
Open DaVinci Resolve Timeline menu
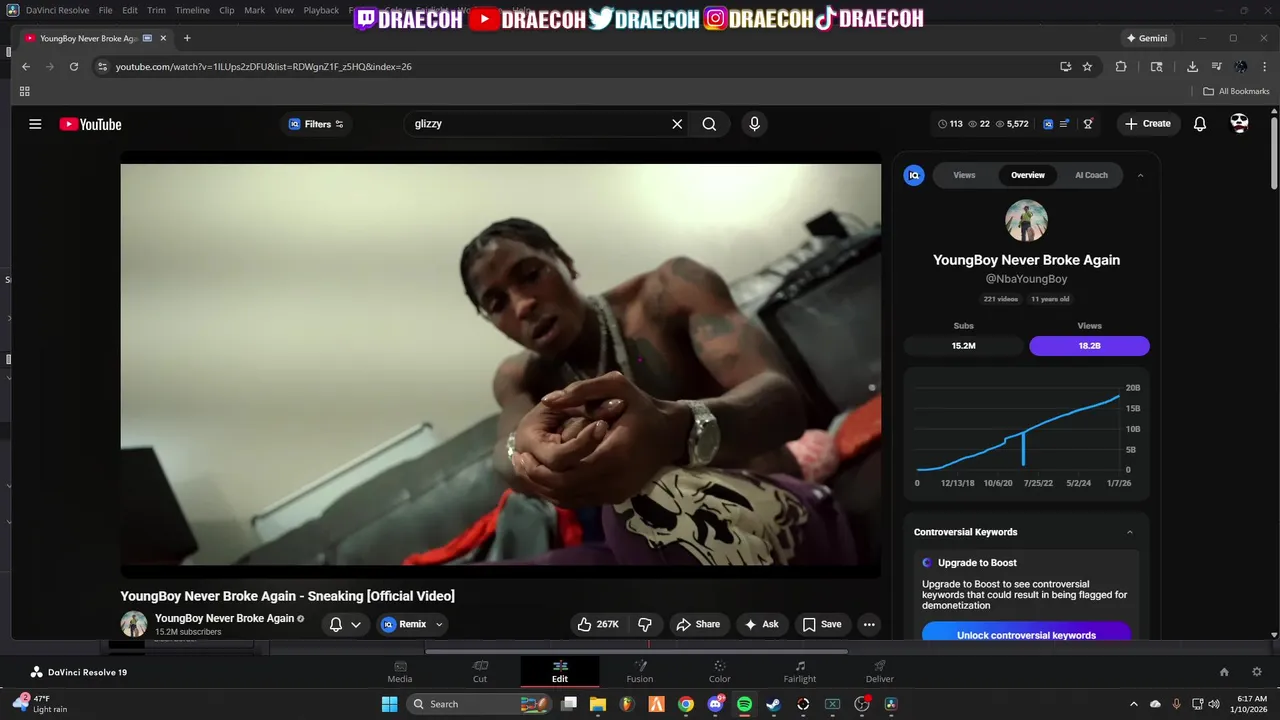coord(192,10)
